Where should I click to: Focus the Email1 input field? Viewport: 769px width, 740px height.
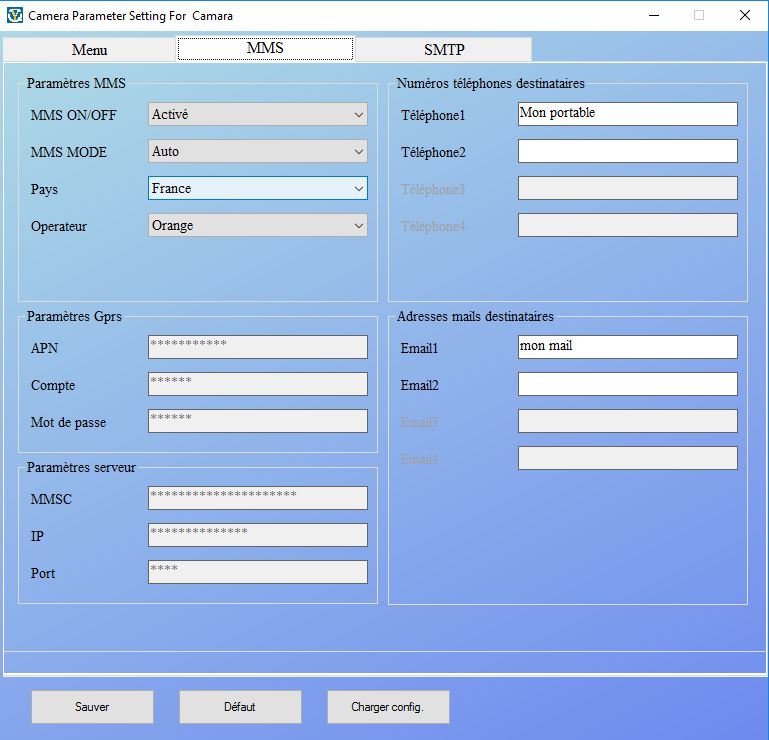point(628,347)
